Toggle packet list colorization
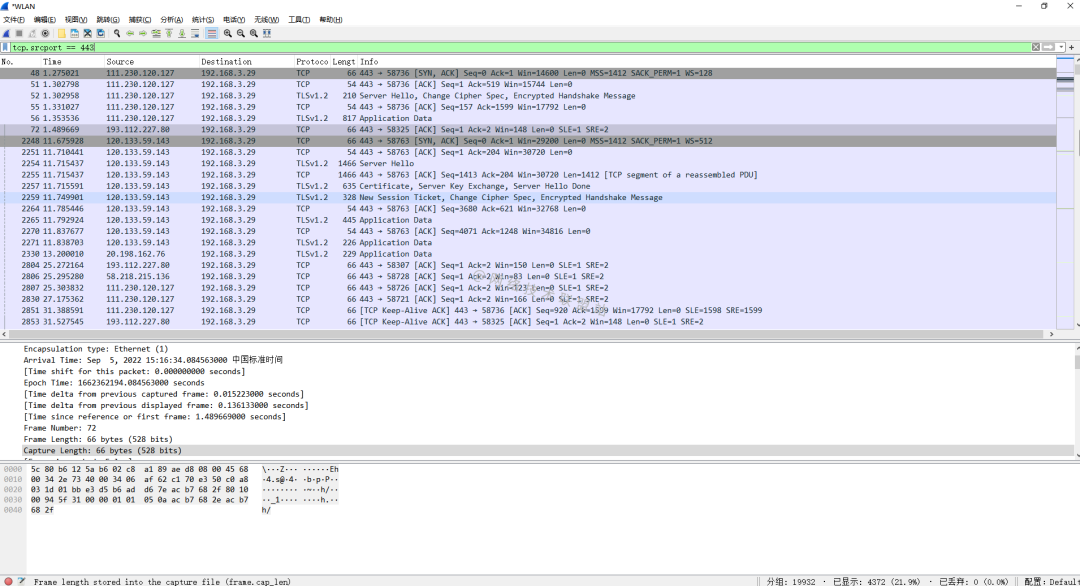 point(211,33)
